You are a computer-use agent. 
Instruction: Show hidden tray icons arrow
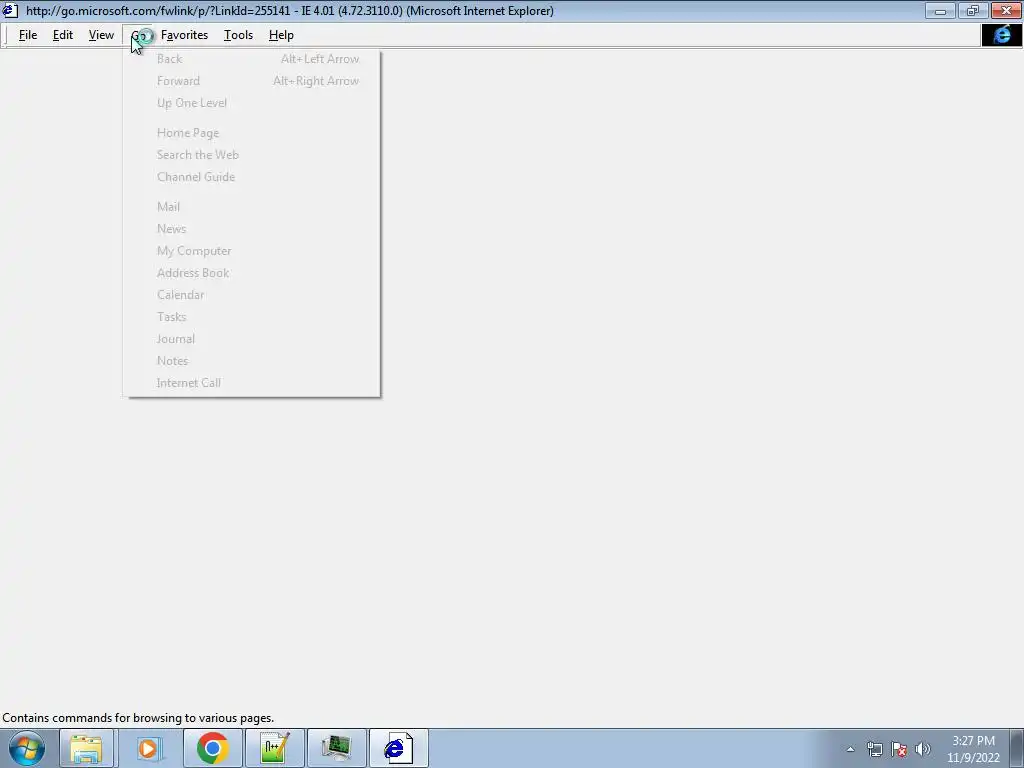tap(850, 749)
